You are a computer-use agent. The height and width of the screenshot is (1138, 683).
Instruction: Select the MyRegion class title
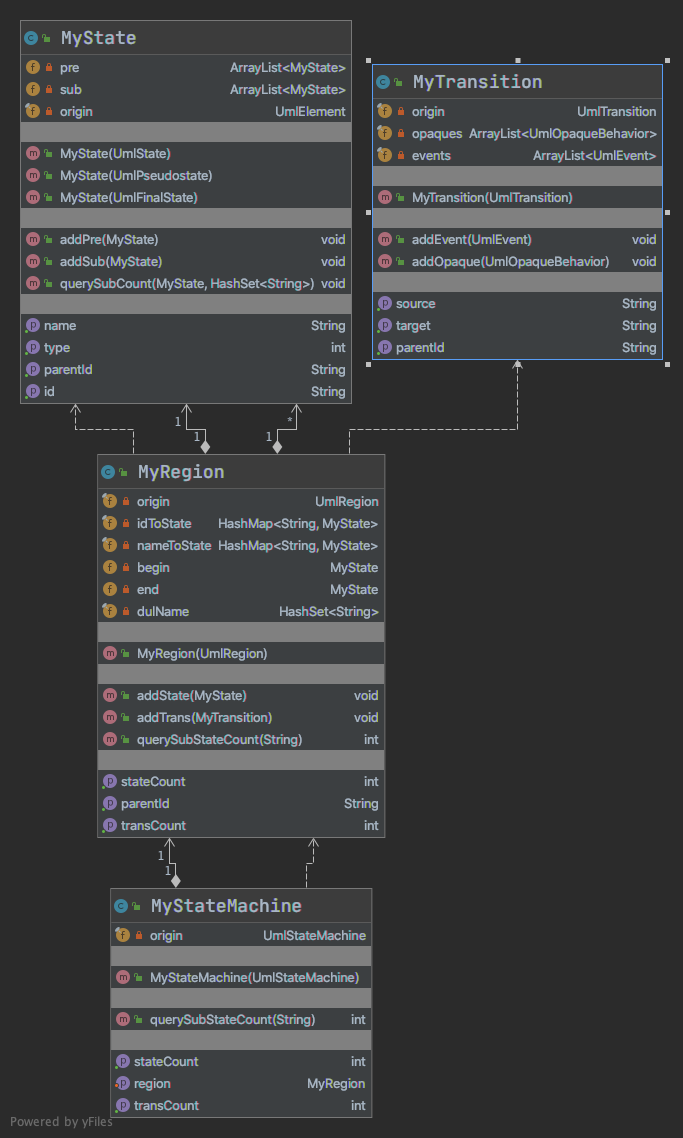(181, 472)
